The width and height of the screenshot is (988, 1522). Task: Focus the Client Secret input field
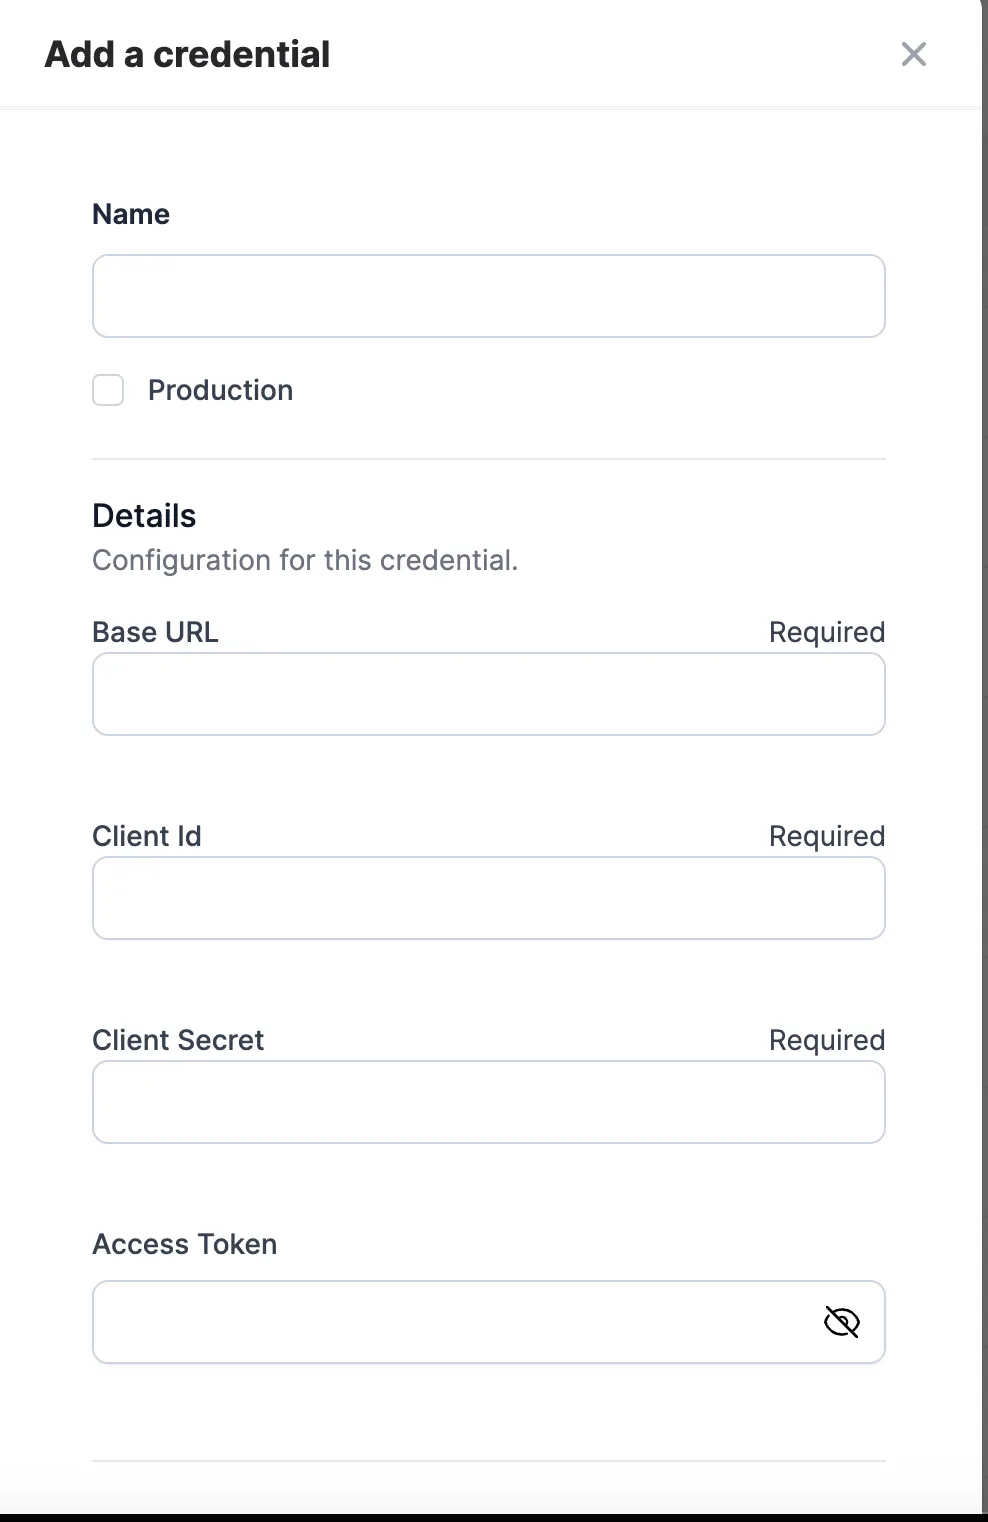489,1102
